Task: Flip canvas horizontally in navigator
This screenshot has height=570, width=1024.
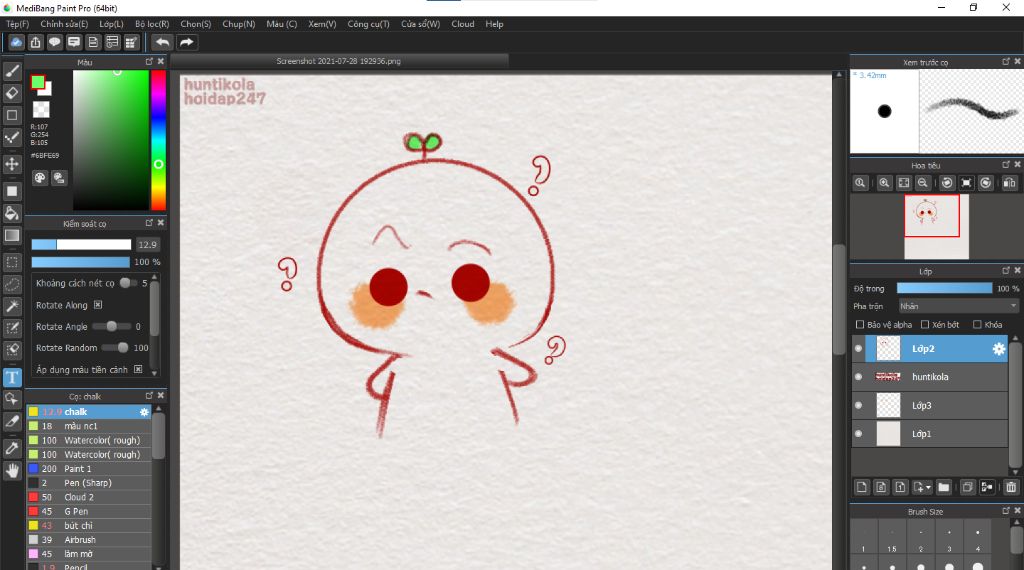Action: pos(1009,183)
